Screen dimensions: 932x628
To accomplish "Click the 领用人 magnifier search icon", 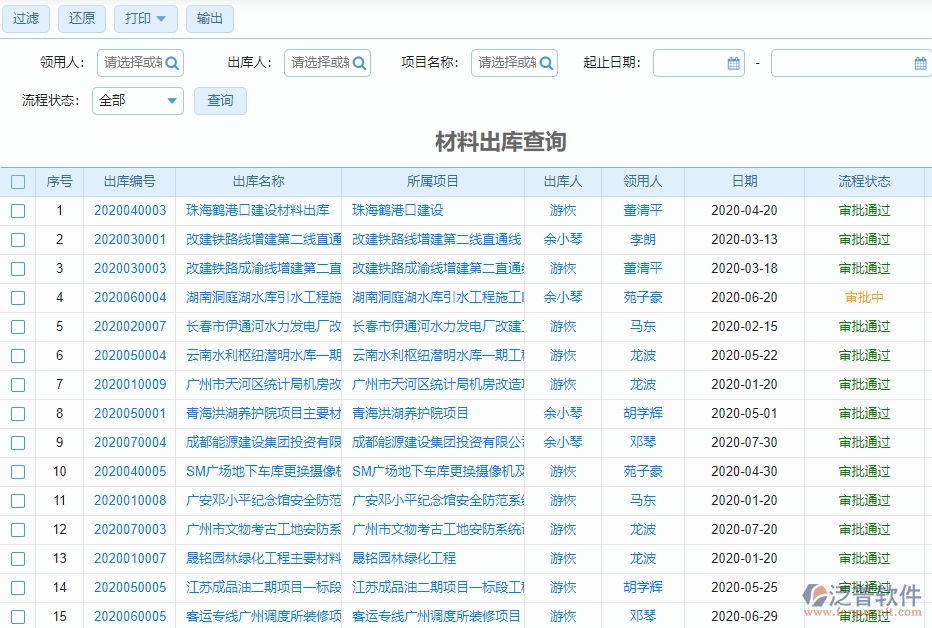I will click(170, 62).
